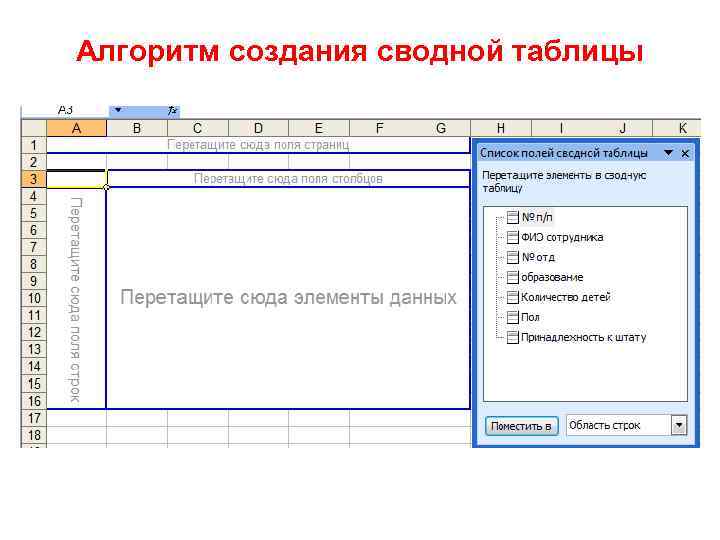Select column D header
Viewport: 720px width, 540px height.
[259, 128]
